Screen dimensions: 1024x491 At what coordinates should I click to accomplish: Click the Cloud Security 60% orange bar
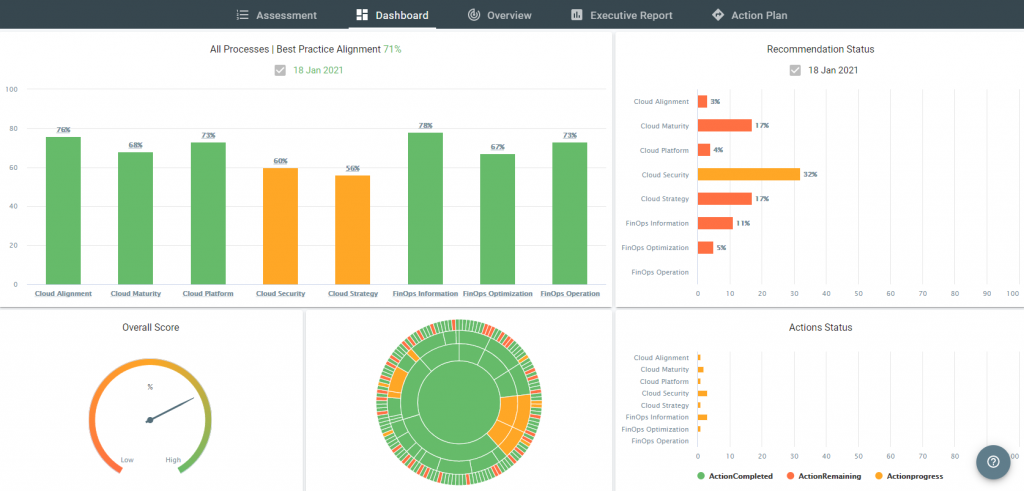280,225
